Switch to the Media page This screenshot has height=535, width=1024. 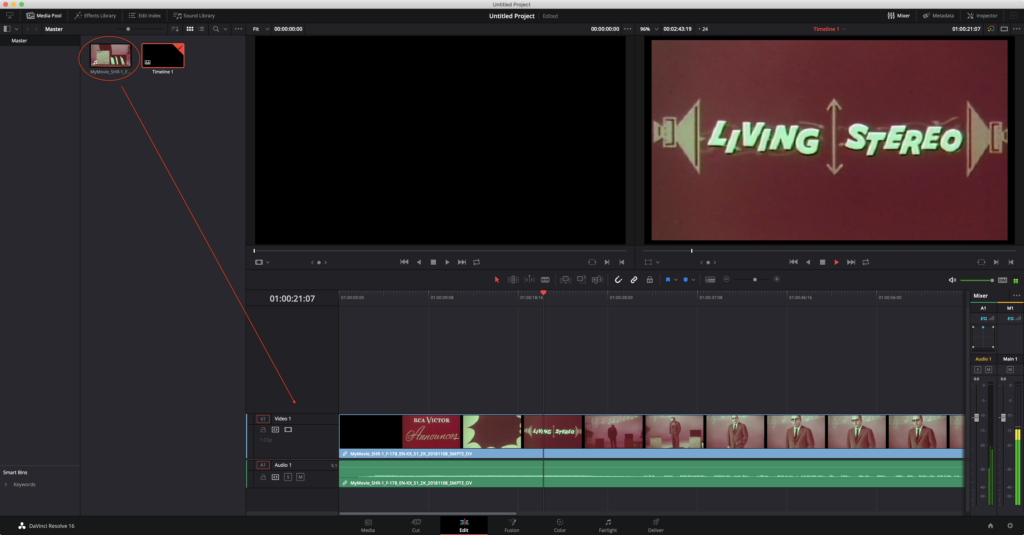(x=368, y=525)
